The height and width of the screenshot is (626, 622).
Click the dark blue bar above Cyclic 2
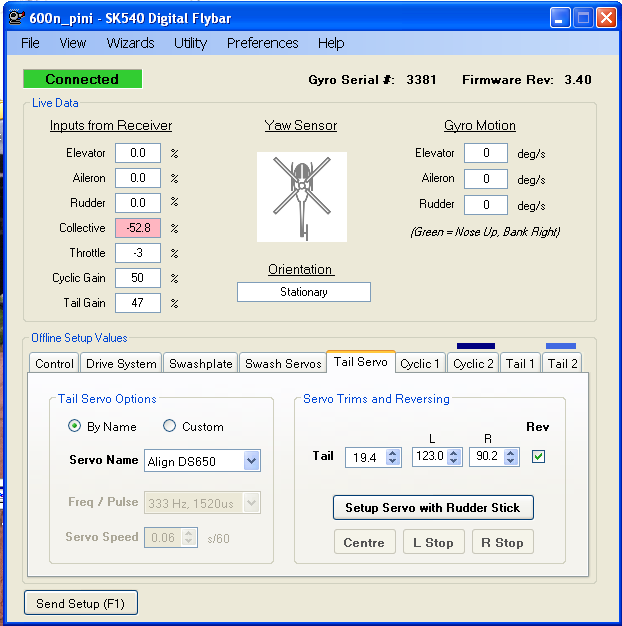pos(476,346)
